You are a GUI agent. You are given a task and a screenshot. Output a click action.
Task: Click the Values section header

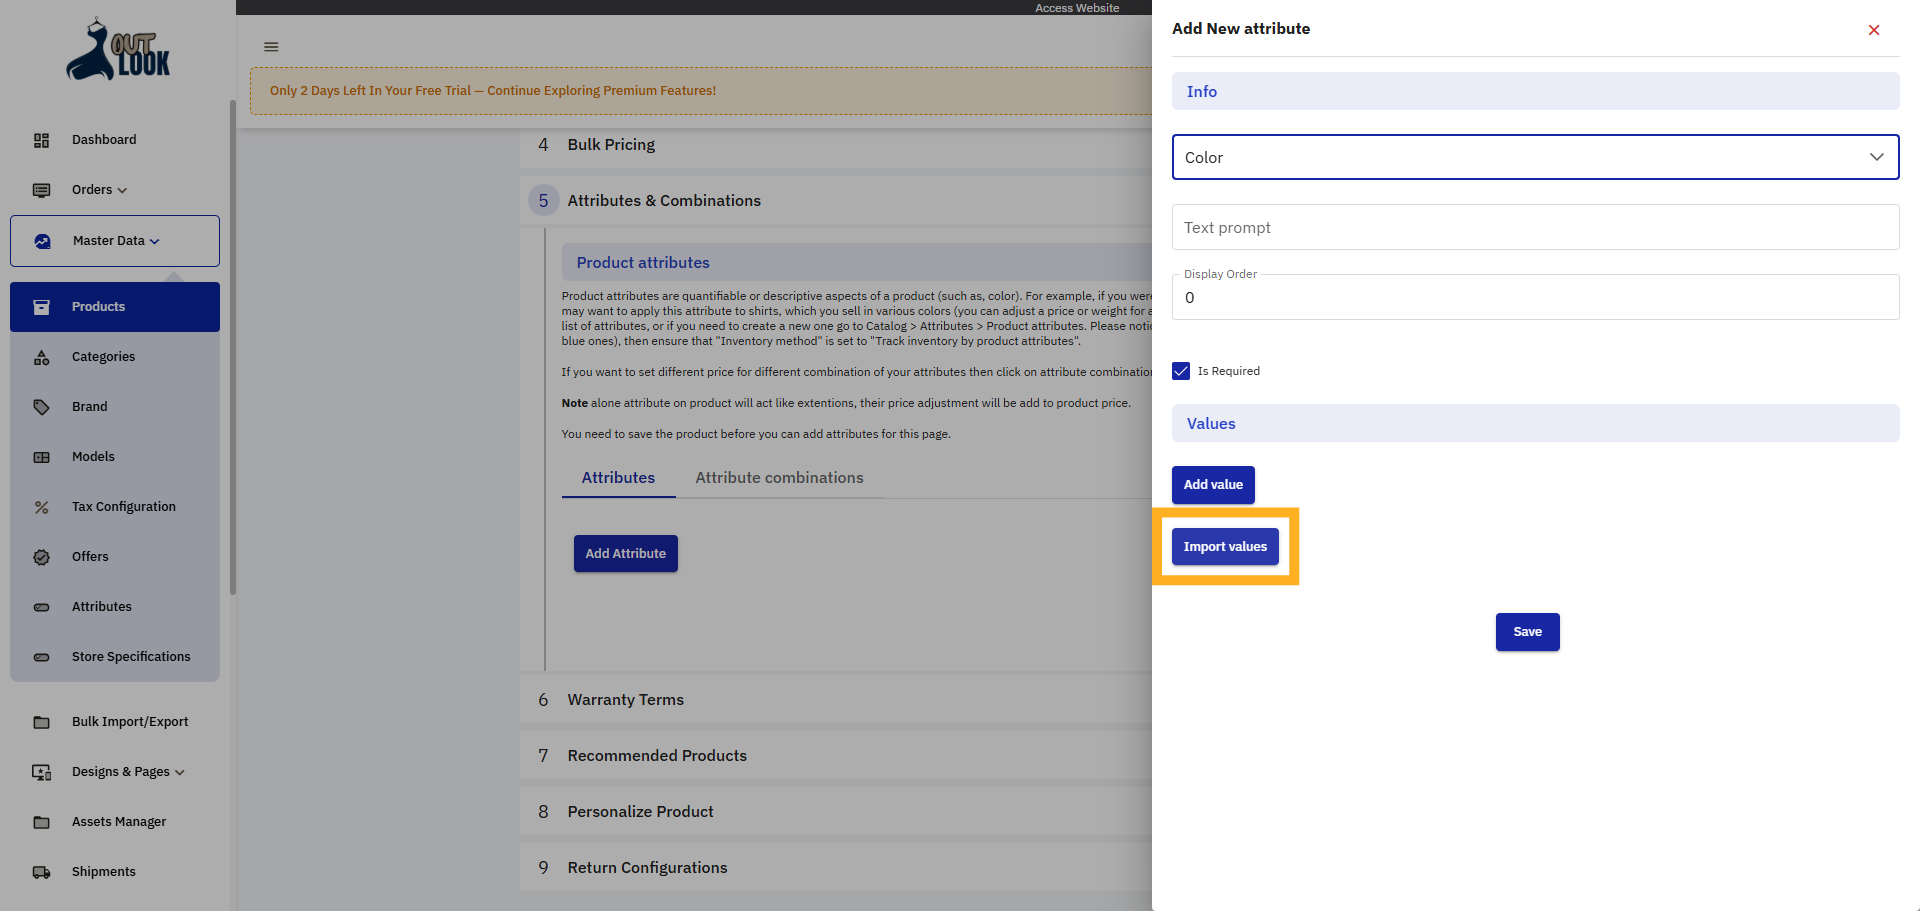(1535, 424)
